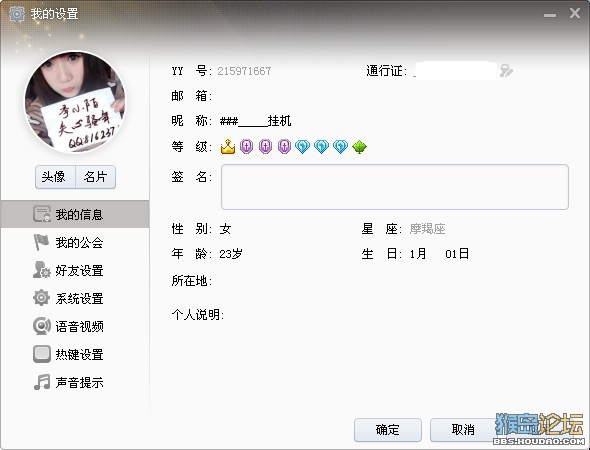Click the profile avatar picture

pos(75,102)
